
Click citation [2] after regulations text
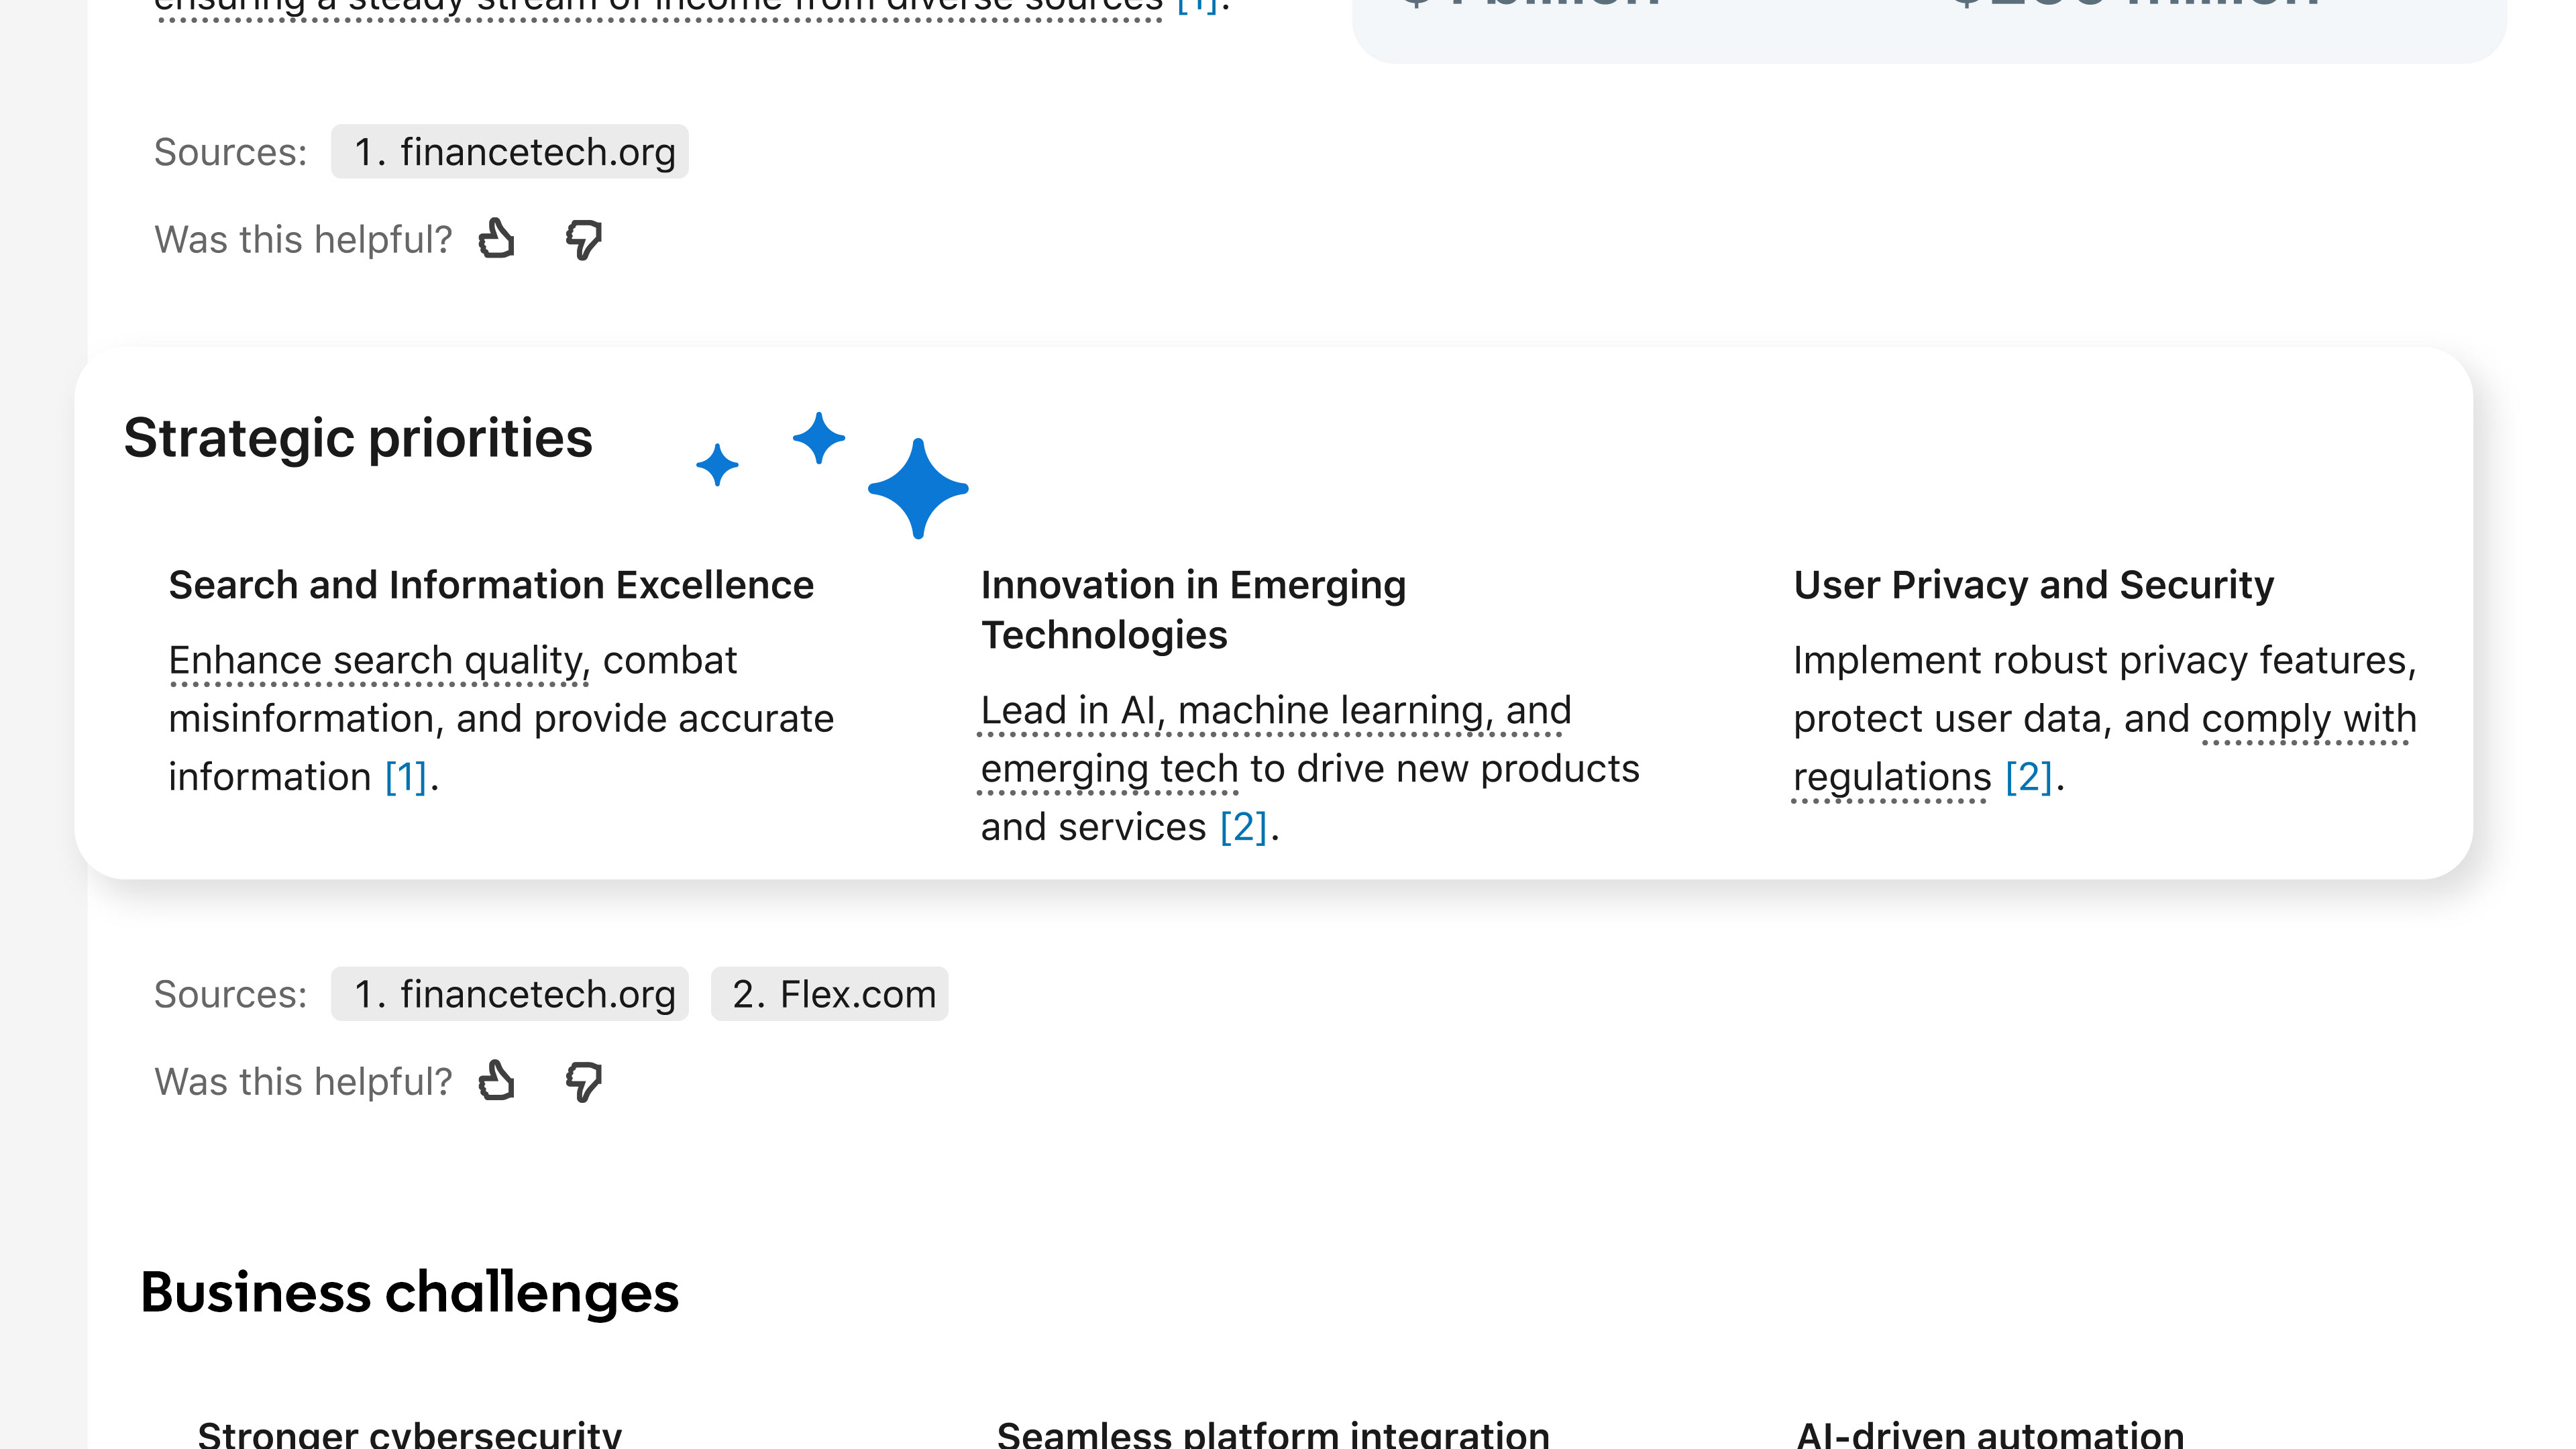(2028, 777)
